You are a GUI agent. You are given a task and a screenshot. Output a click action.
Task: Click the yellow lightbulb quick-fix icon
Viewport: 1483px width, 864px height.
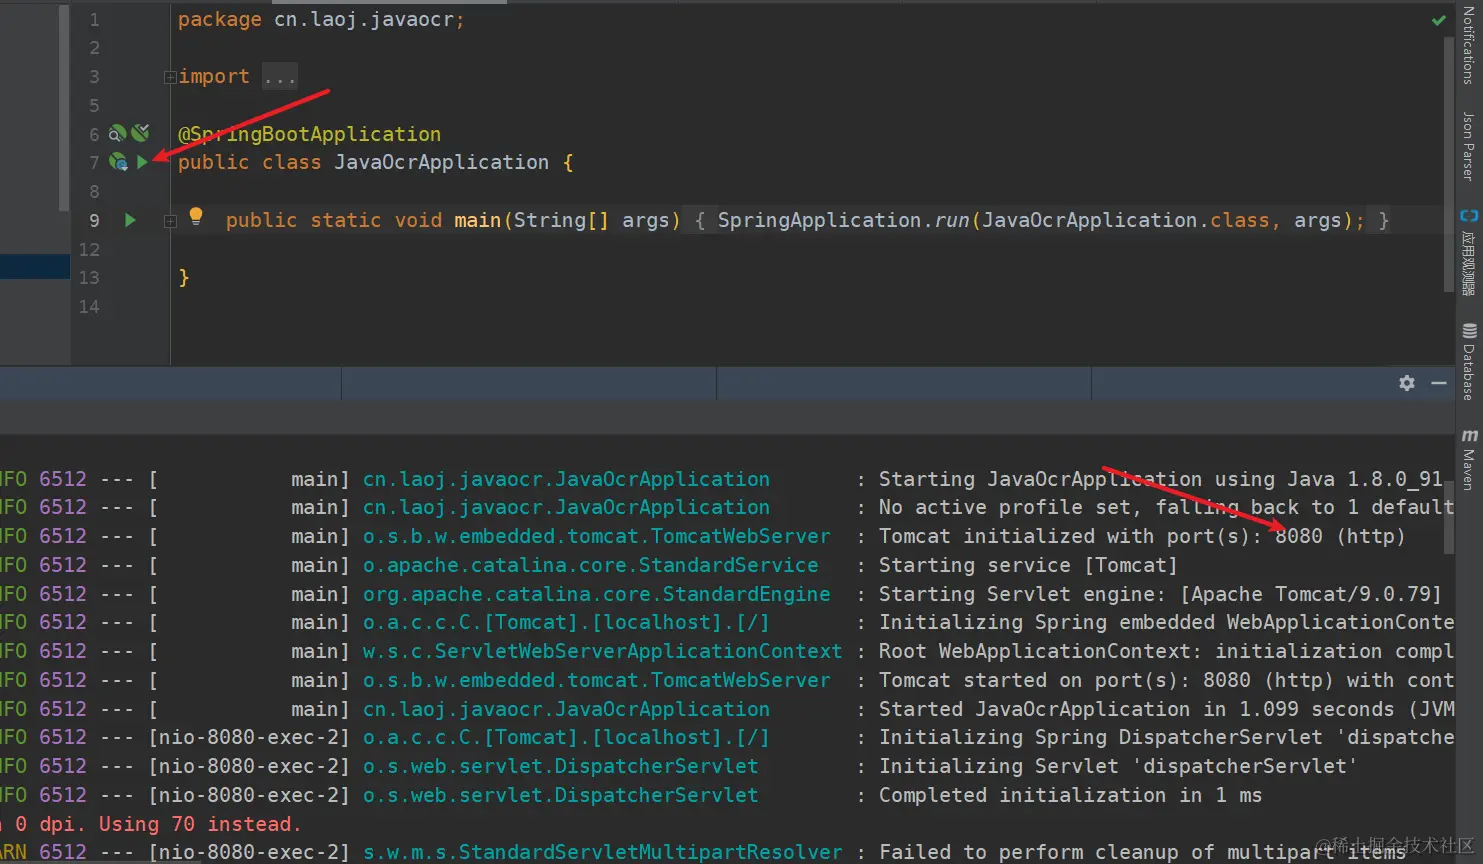point(196,216)
